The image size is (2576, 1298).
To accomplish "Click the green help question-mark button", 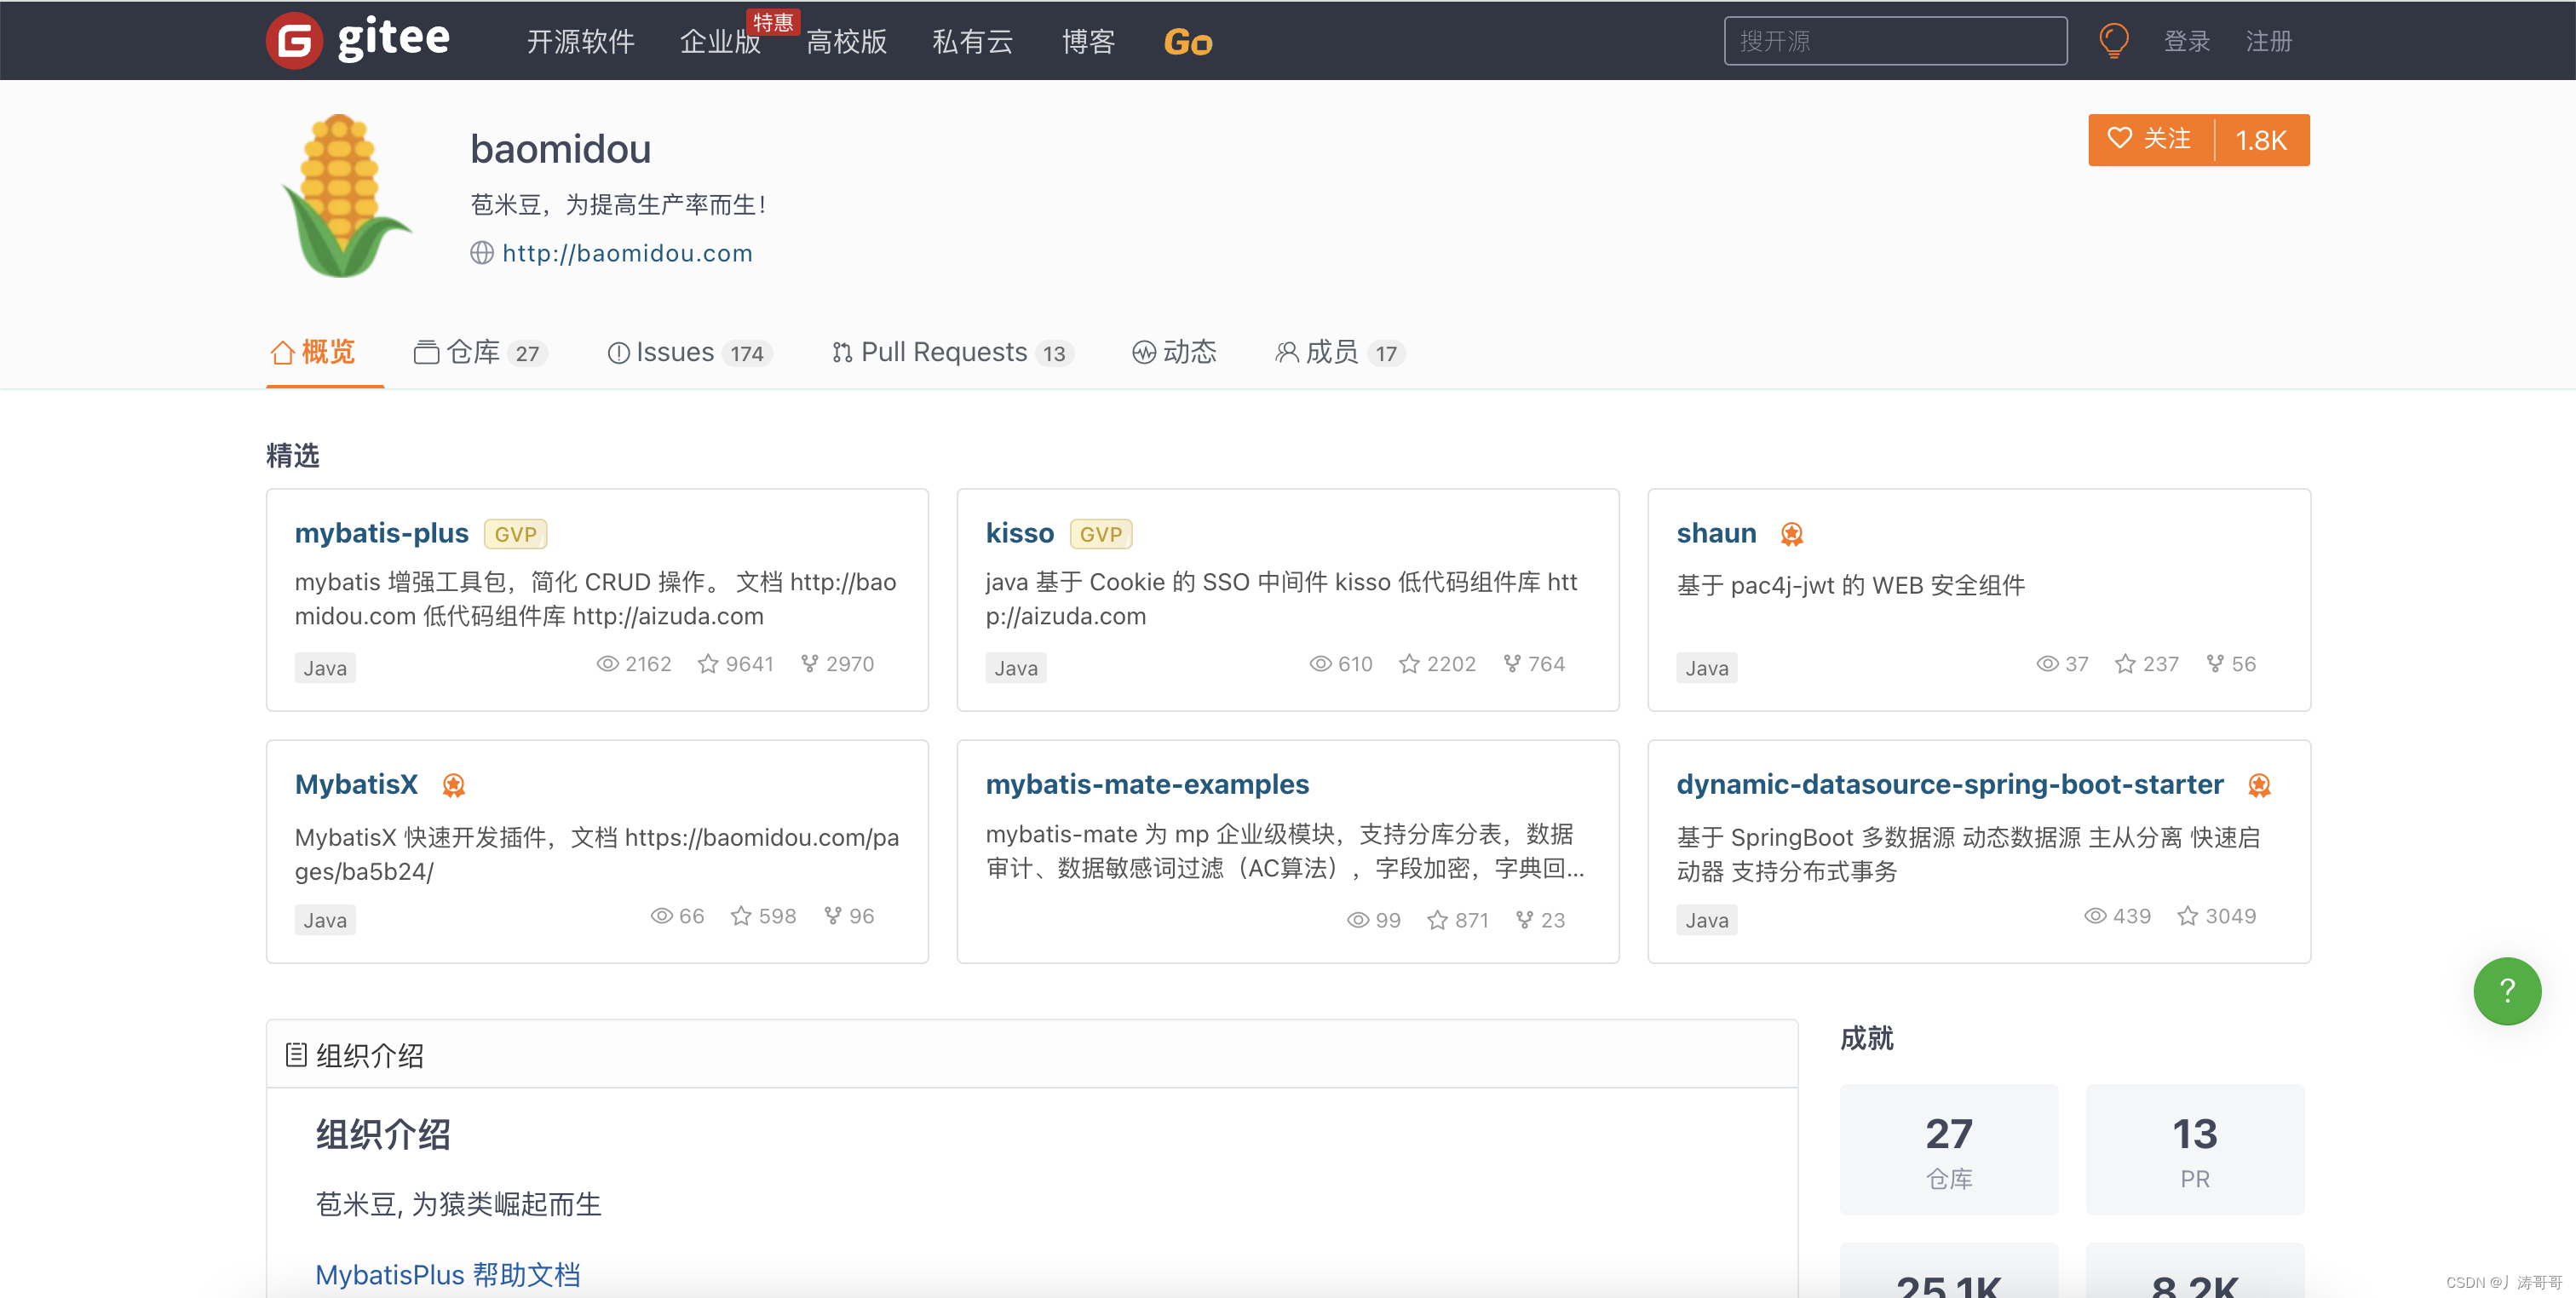I will (2506, 991).
